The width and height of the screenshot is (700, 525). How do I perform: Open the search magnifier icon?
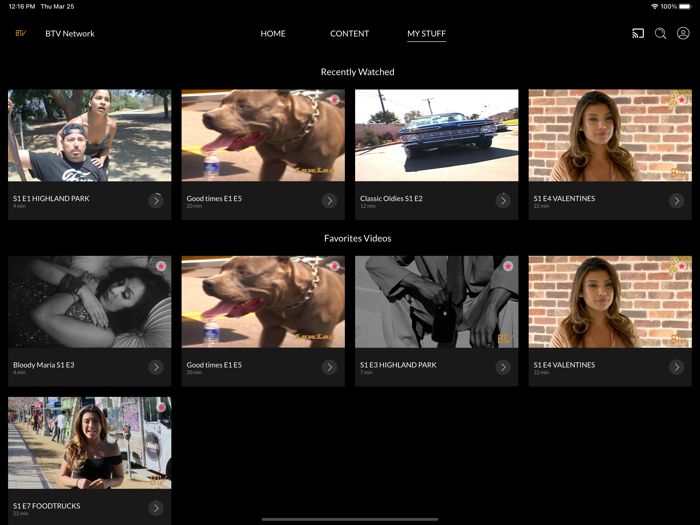click(x=660, y=33)
